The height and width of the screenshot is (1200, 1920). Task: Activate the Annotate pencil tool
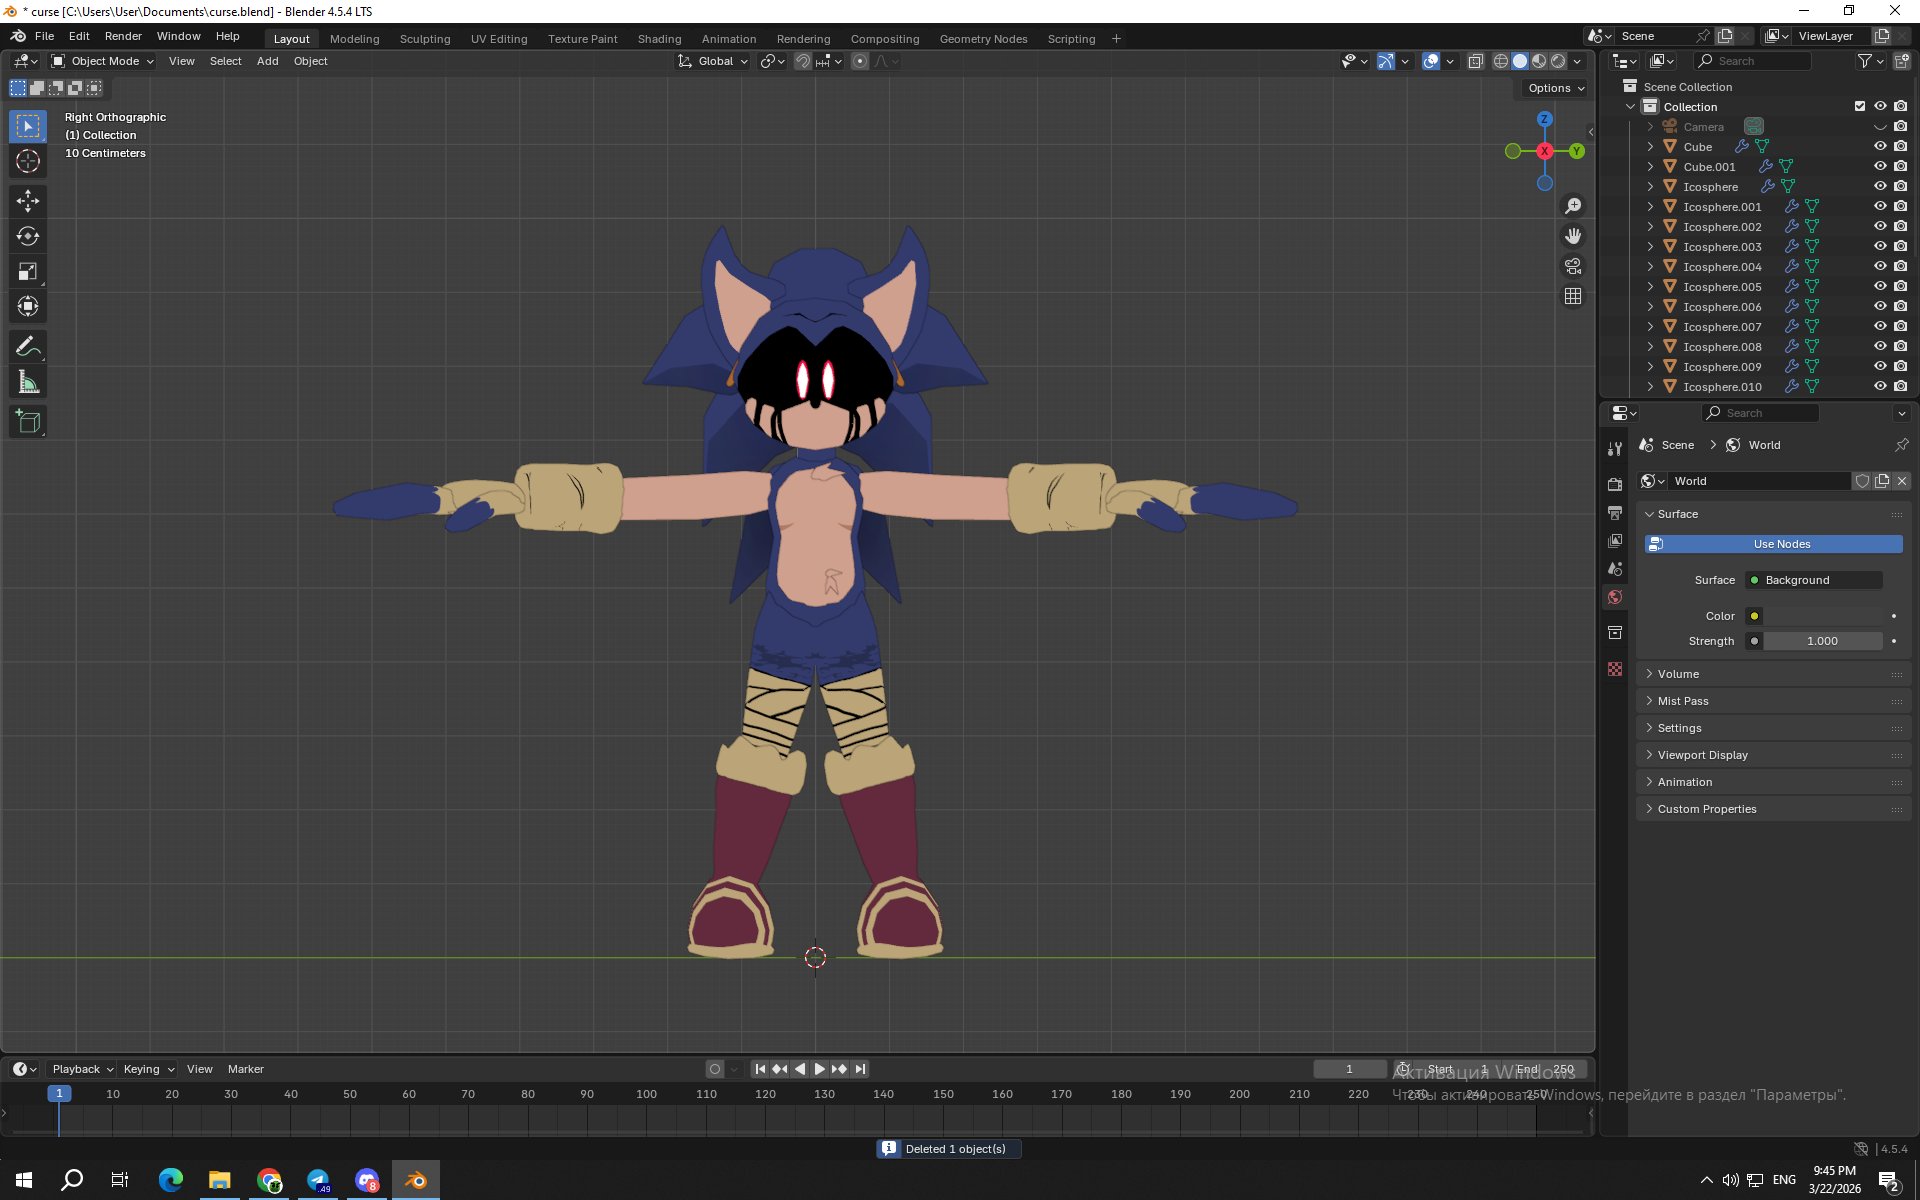28,347
